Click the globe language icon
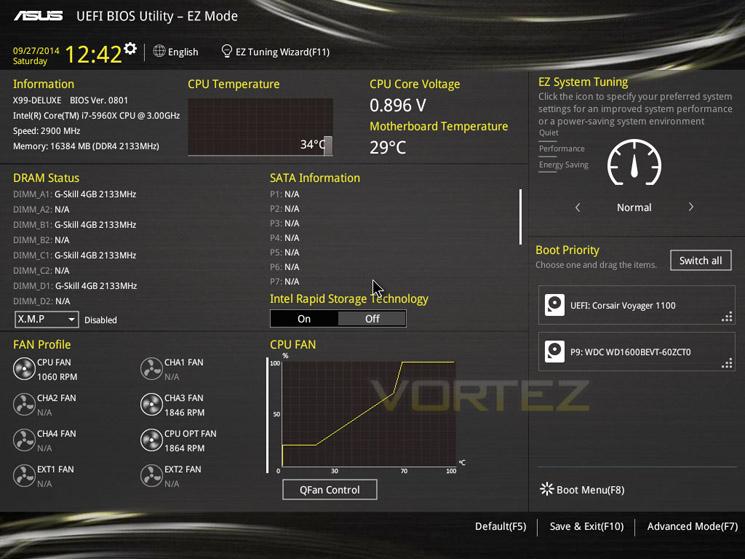The image size is (745, 559). tap(159, 51)
